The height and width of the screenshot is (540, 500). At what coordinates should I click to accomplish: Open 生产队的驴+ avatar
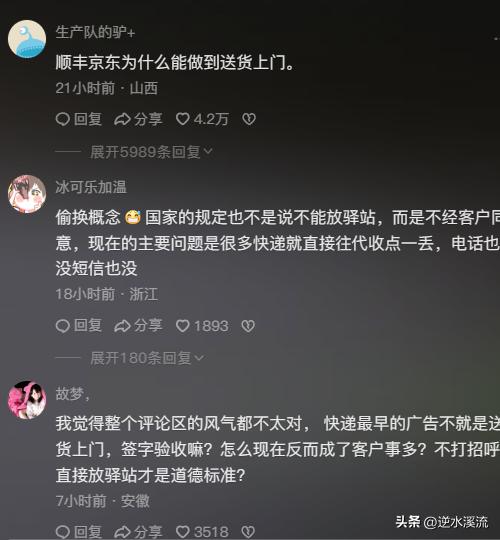coord(27,39)
